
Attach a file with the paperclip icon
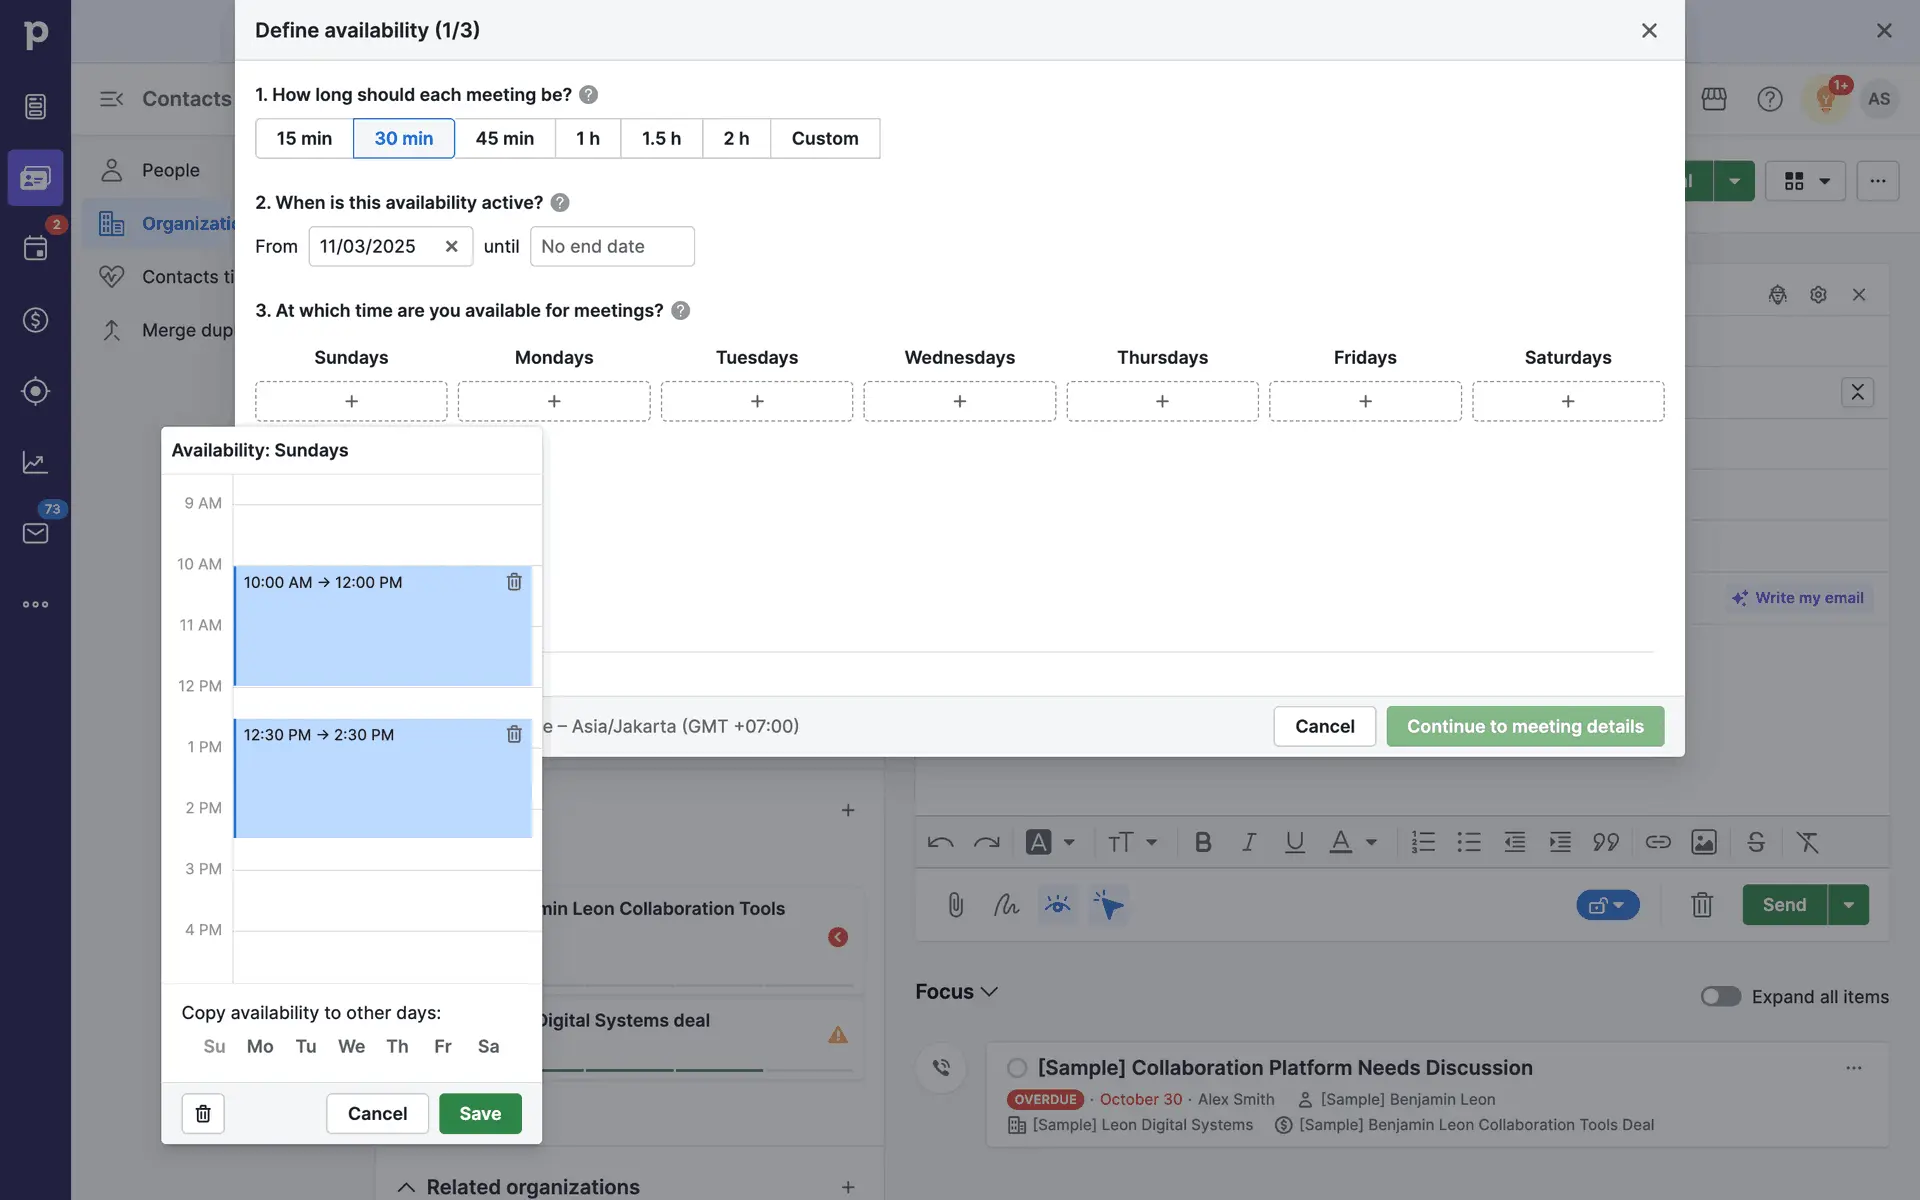(x=955, y=905)
